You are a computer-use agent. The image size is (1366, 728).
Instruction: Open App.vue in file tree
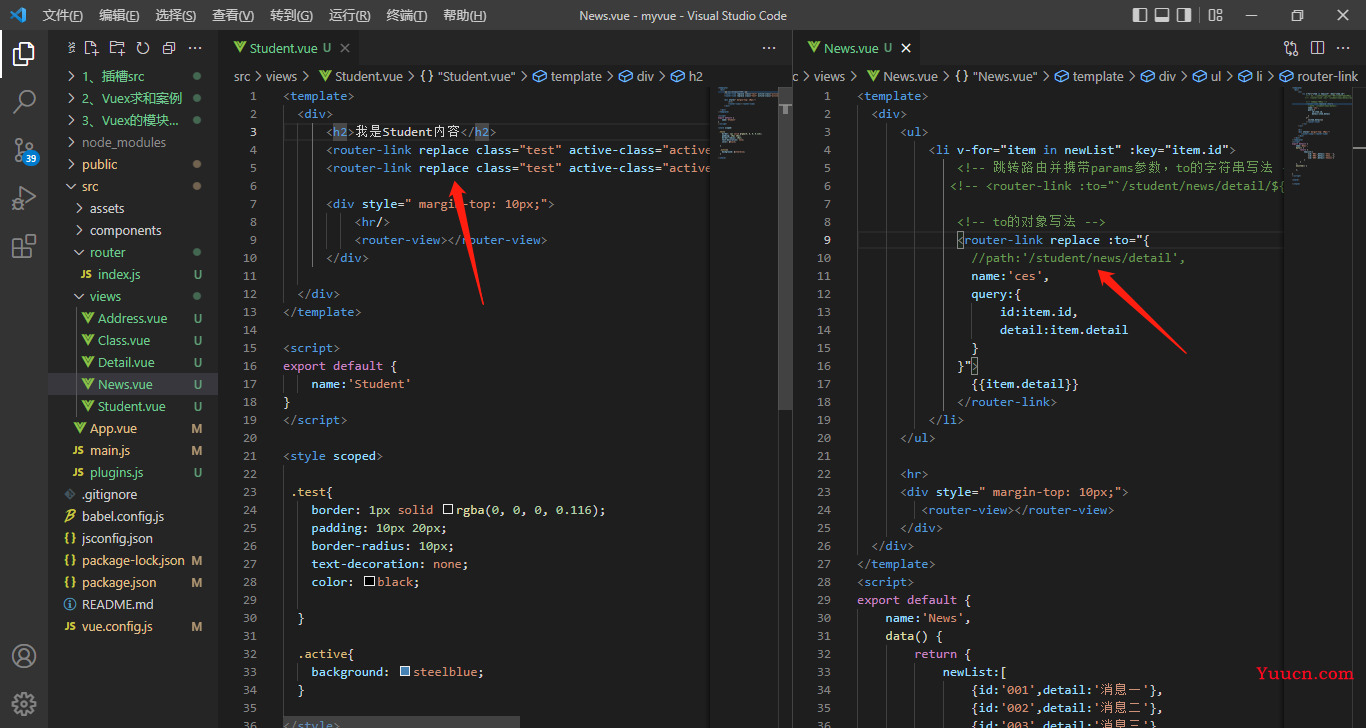click(x=133, y=428)
